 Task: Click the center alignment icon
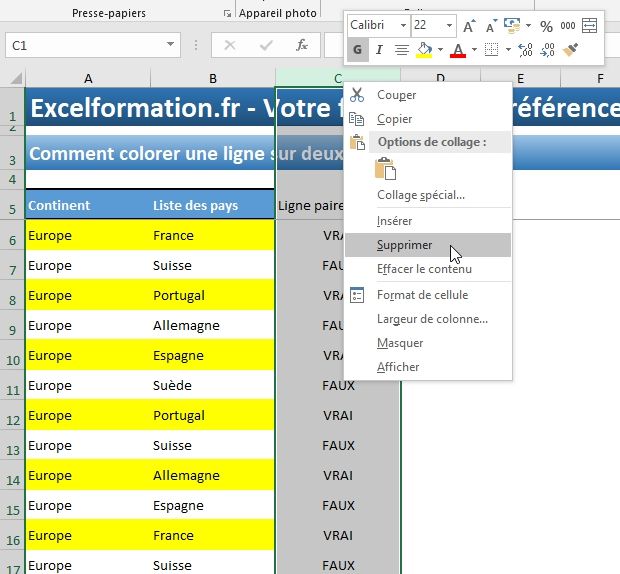pyautogui.click(x=402, y=50)
